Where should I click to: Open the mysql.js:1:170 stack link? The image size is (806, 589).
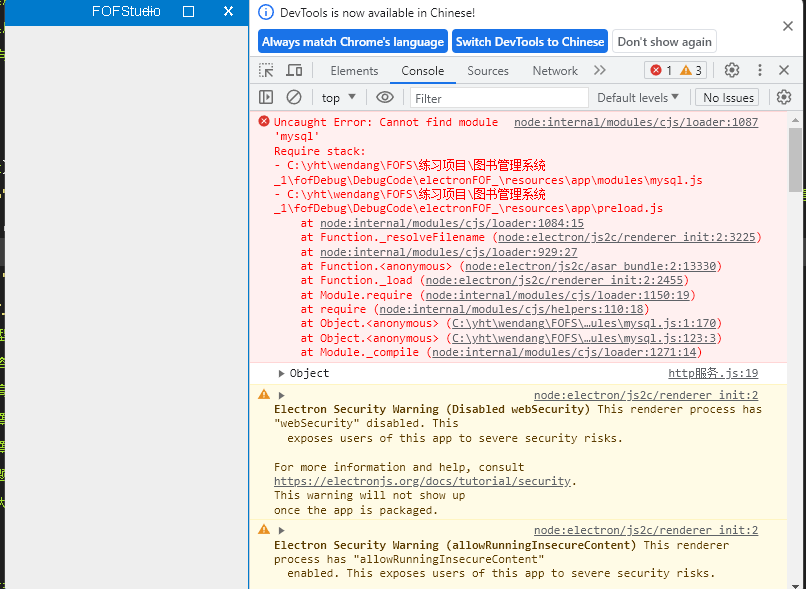(x=584, y=323)
